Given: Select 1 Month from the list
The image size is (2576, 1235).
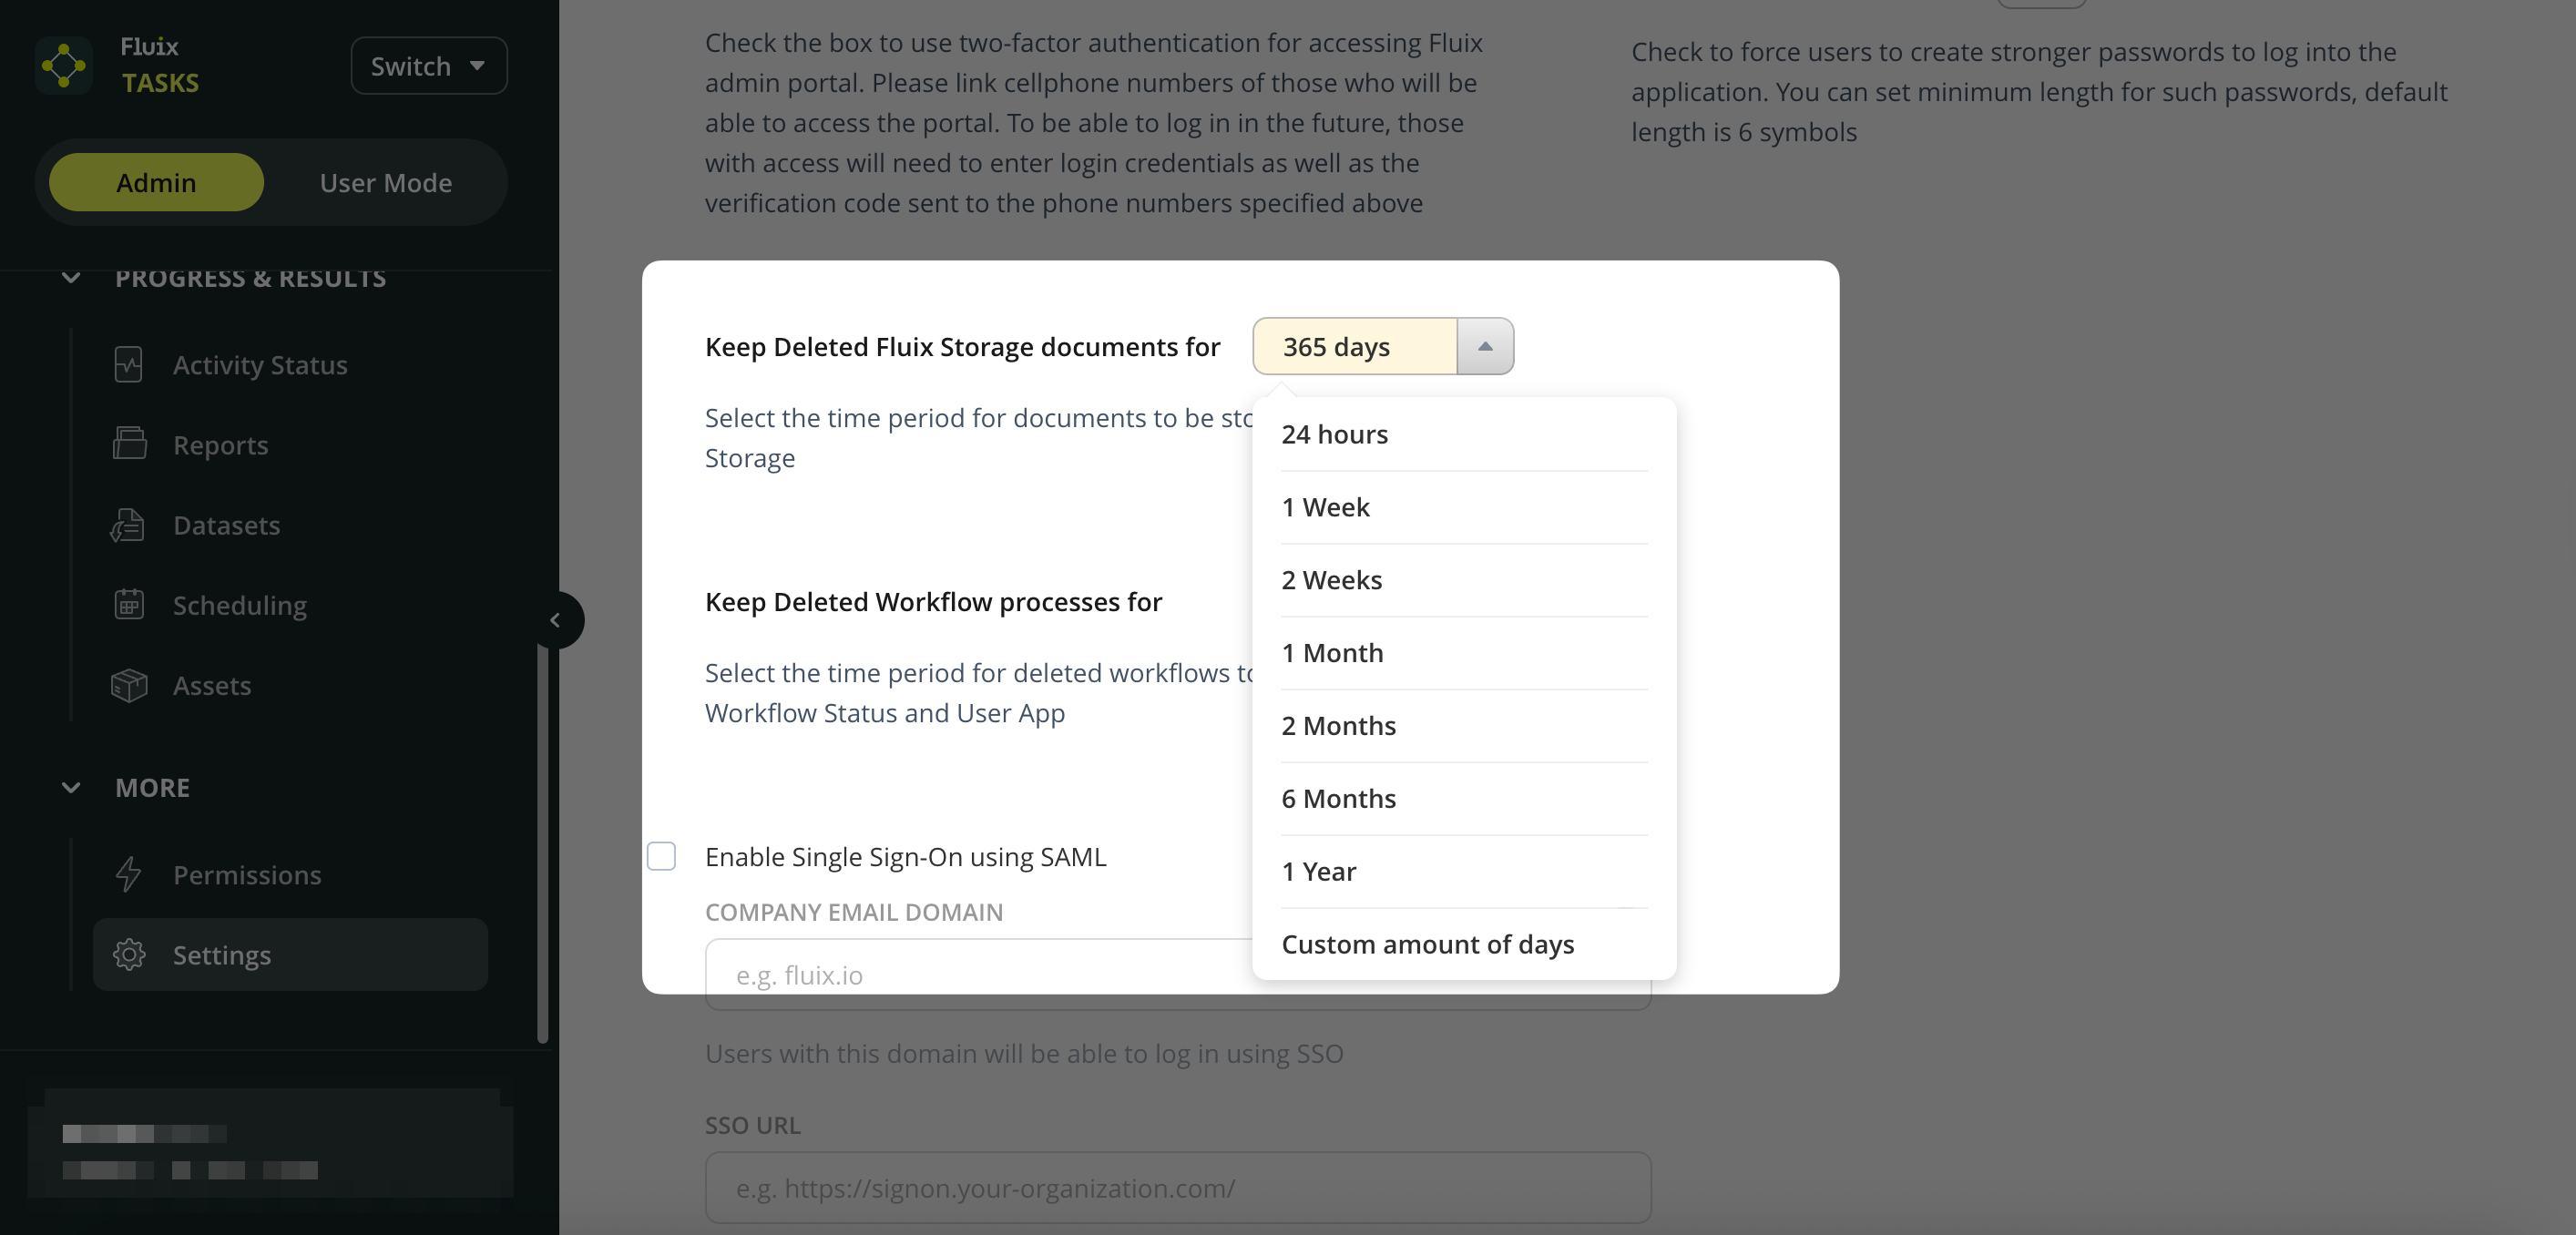Looking at the screenshot, I should tap(1333, 653).
